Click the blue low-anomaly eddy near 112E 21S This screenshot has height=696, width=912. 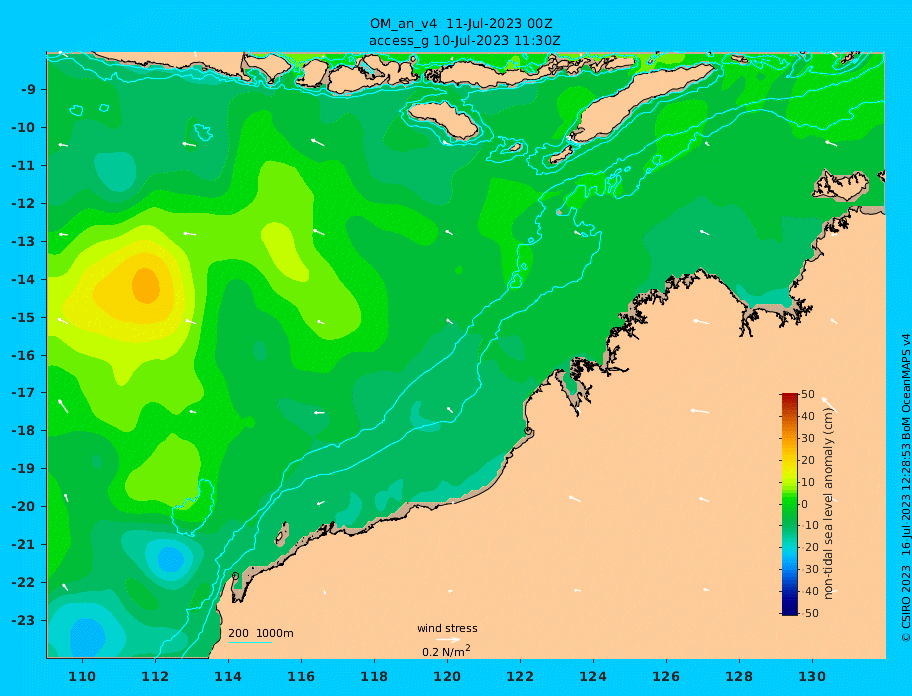coord(171,559)
